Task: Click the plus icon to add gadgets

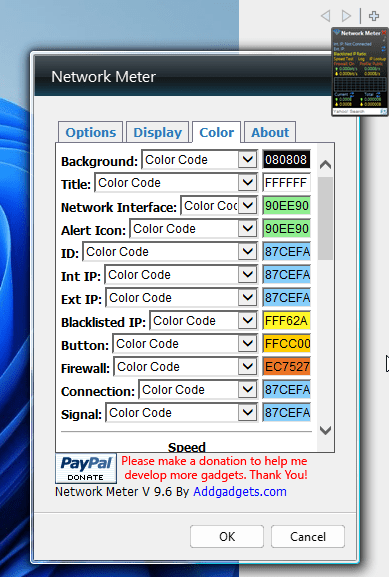Action: [374, 16]
